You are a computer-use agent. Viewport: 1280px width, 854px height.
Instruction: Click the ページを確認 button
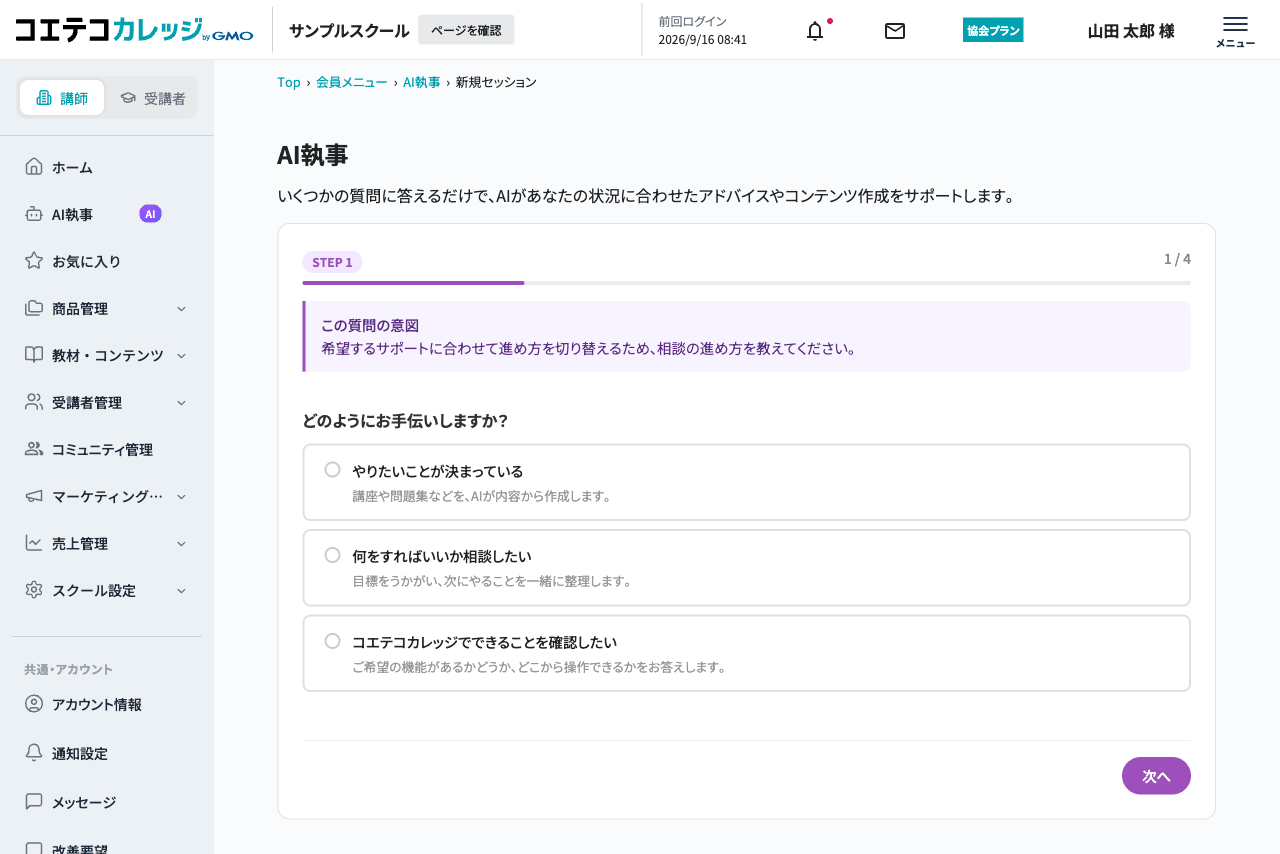point(466,30)
